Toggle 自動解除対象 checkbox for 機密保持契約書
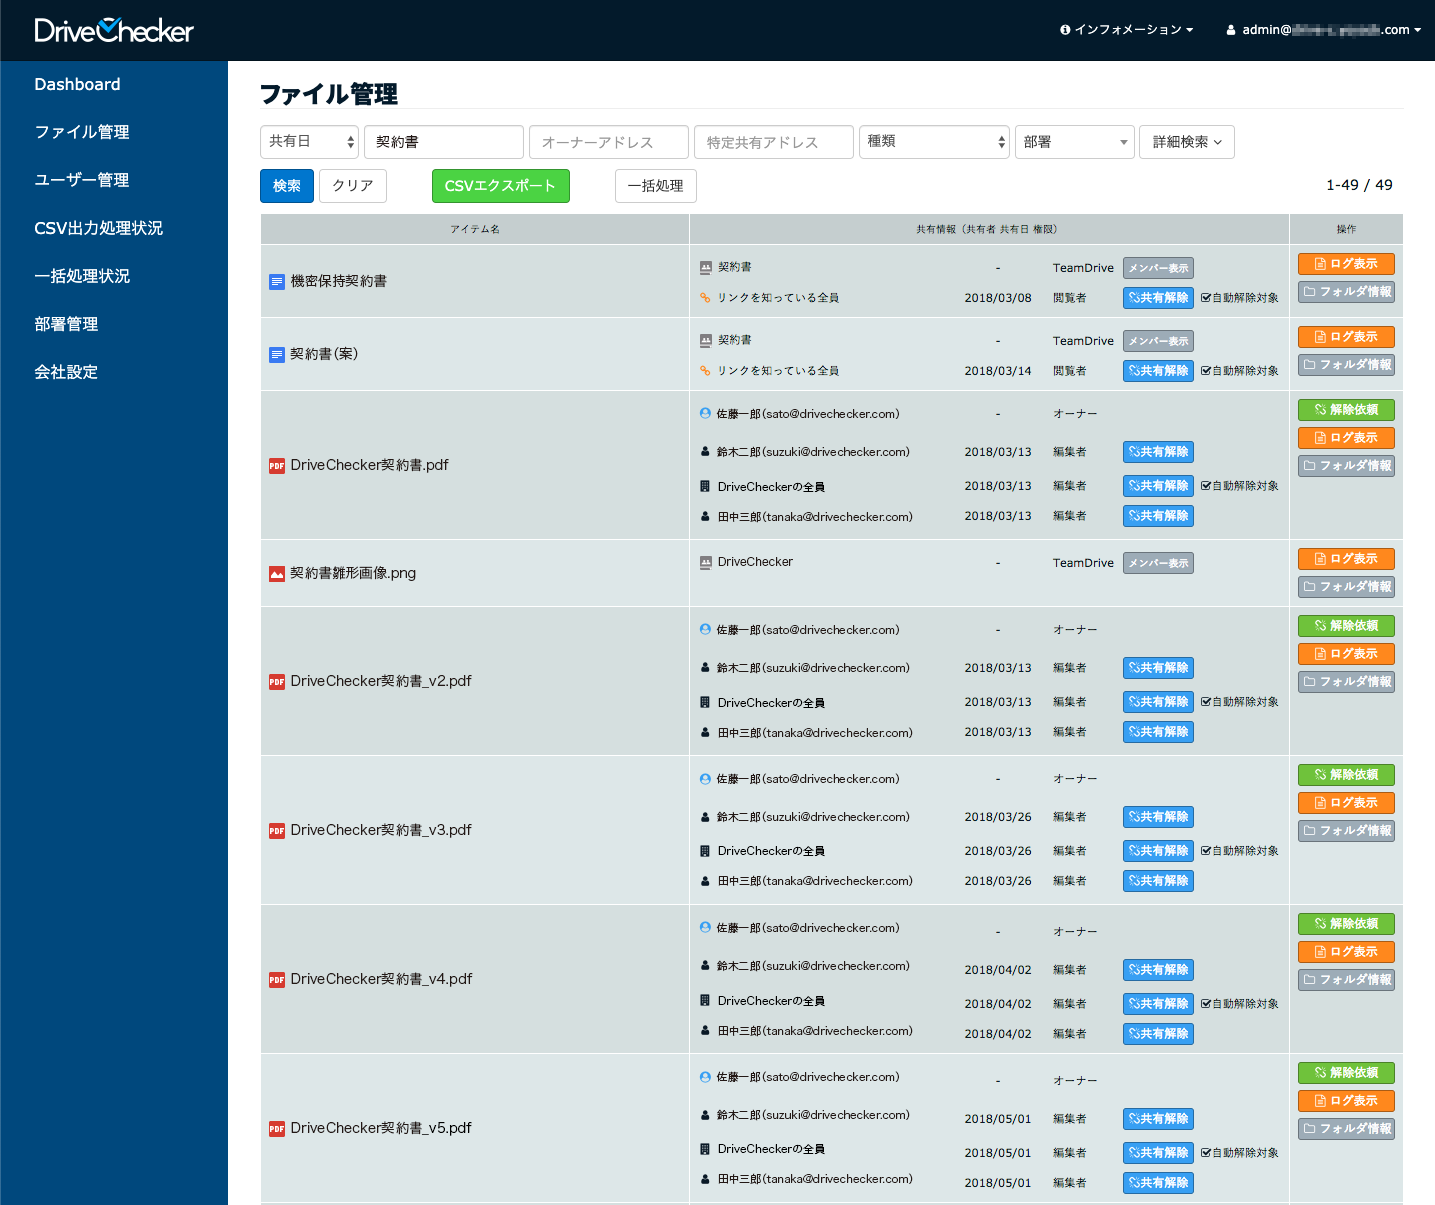The height and width of the screenshot is (1205, 1435). pyautogui.click(x=1206, y=298)
